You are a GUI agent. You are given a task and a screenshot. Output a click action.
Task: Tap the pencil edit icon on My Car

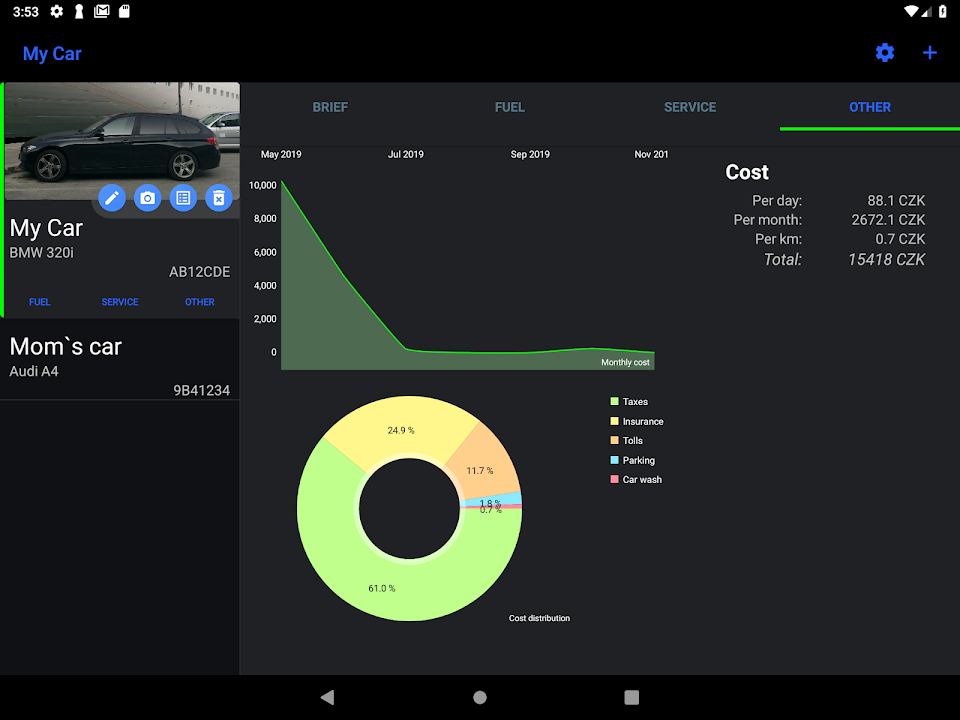pos(112,198)
